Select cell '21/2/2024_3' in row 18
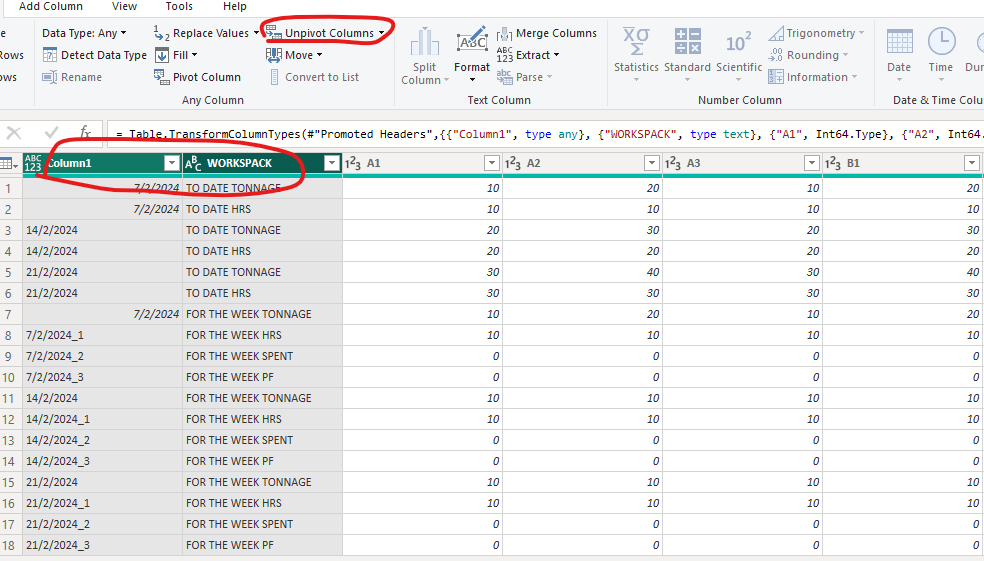984x561 pixels. pos(102,545)
